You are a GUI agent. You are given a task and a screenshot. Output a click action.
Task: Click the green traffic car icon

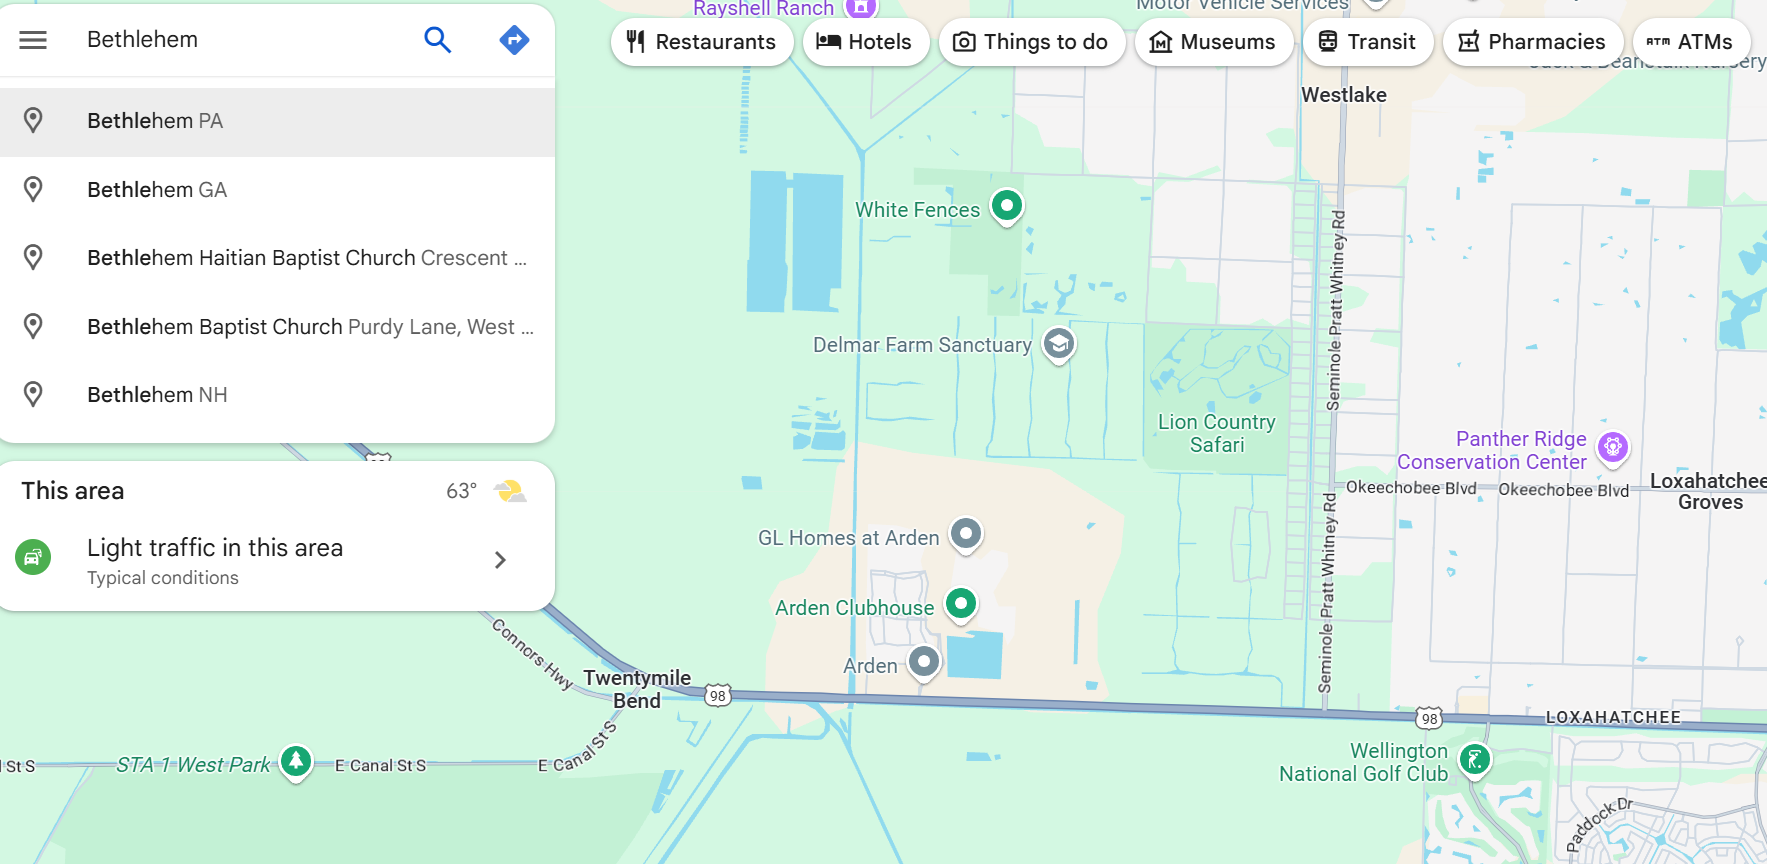(x=33, y=558)
